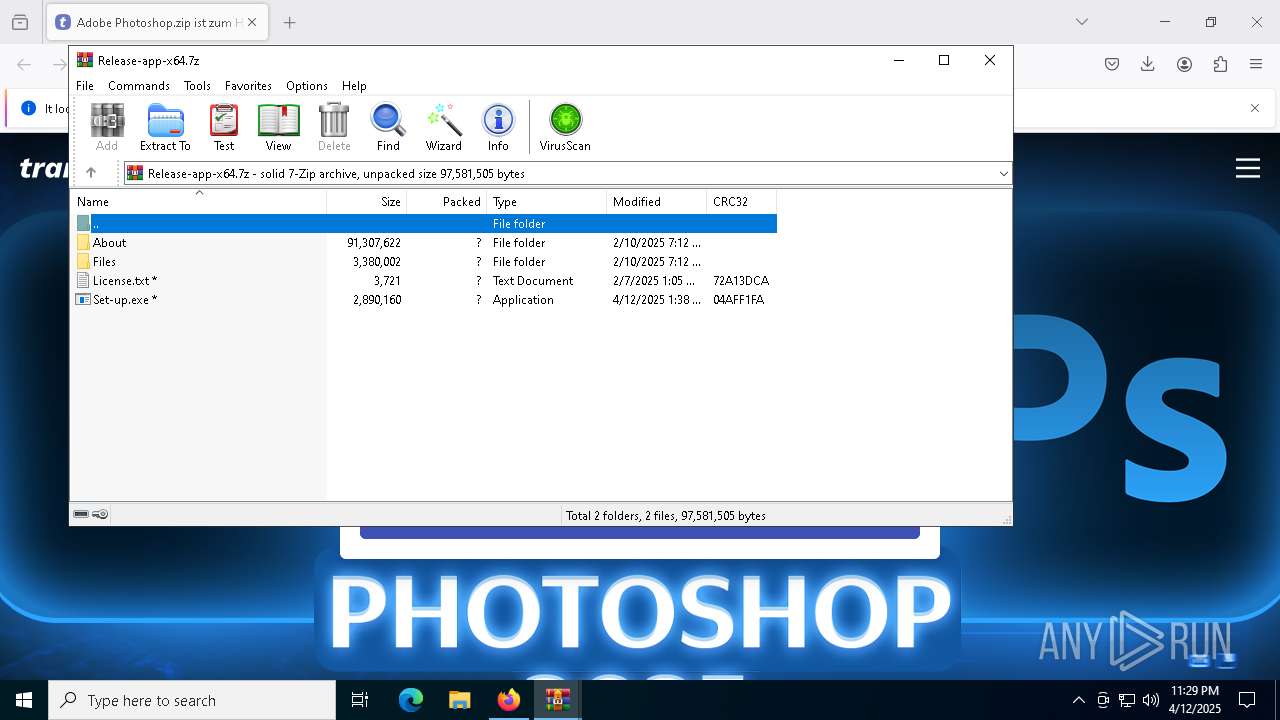Click the Save to Pocket icon

coord(1112,64)
